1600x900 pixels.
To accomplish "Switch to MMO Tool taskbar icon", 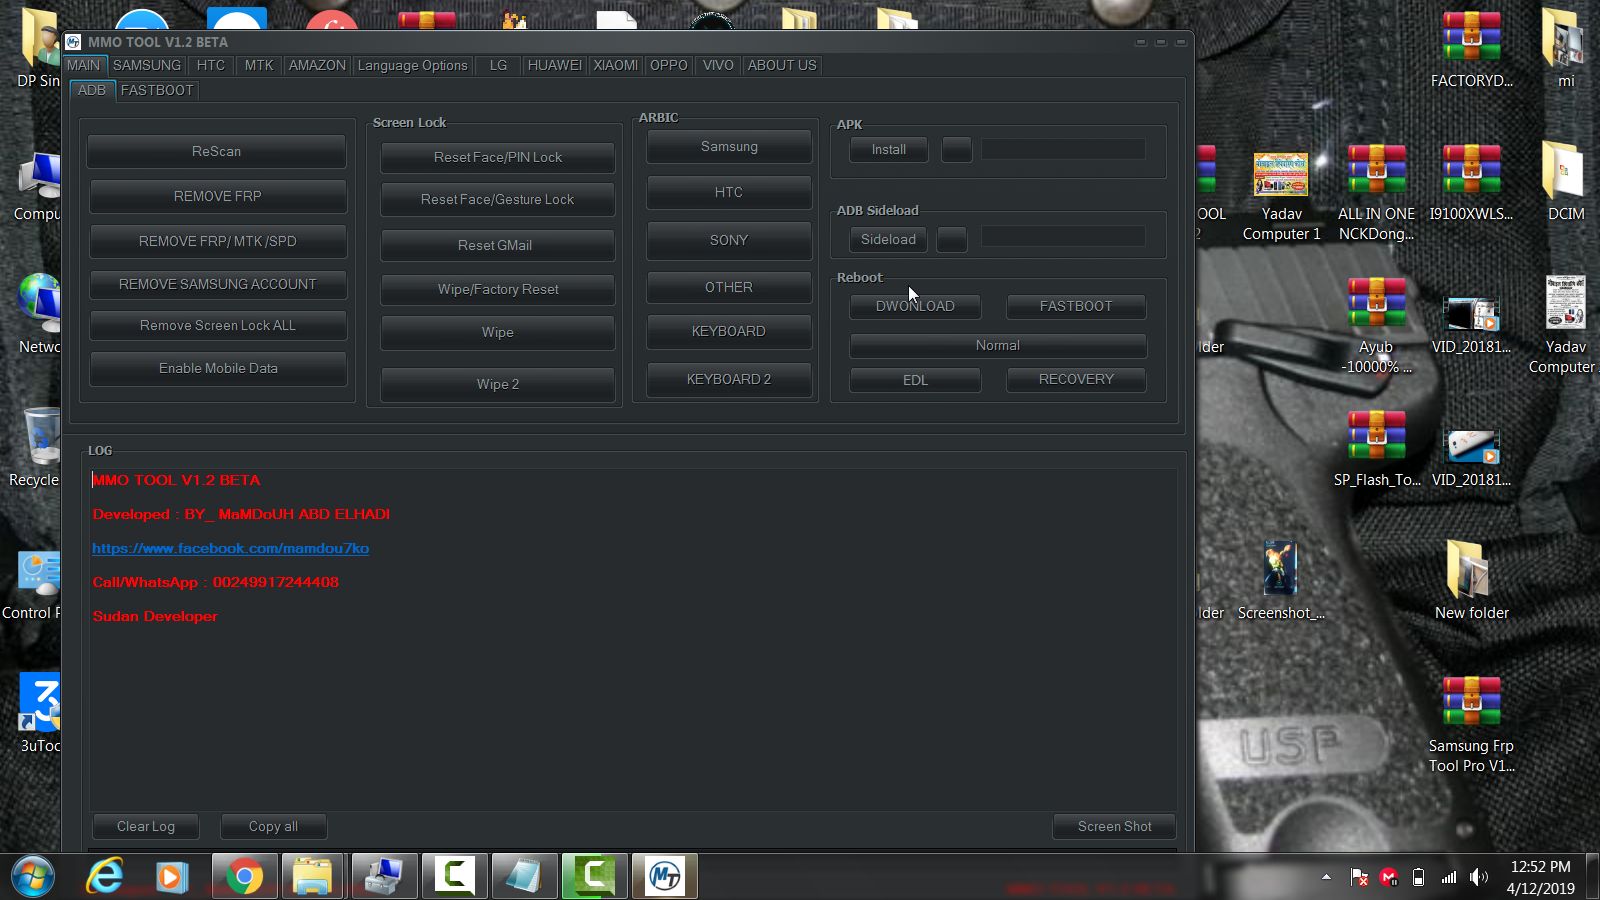I will [664, 877].
